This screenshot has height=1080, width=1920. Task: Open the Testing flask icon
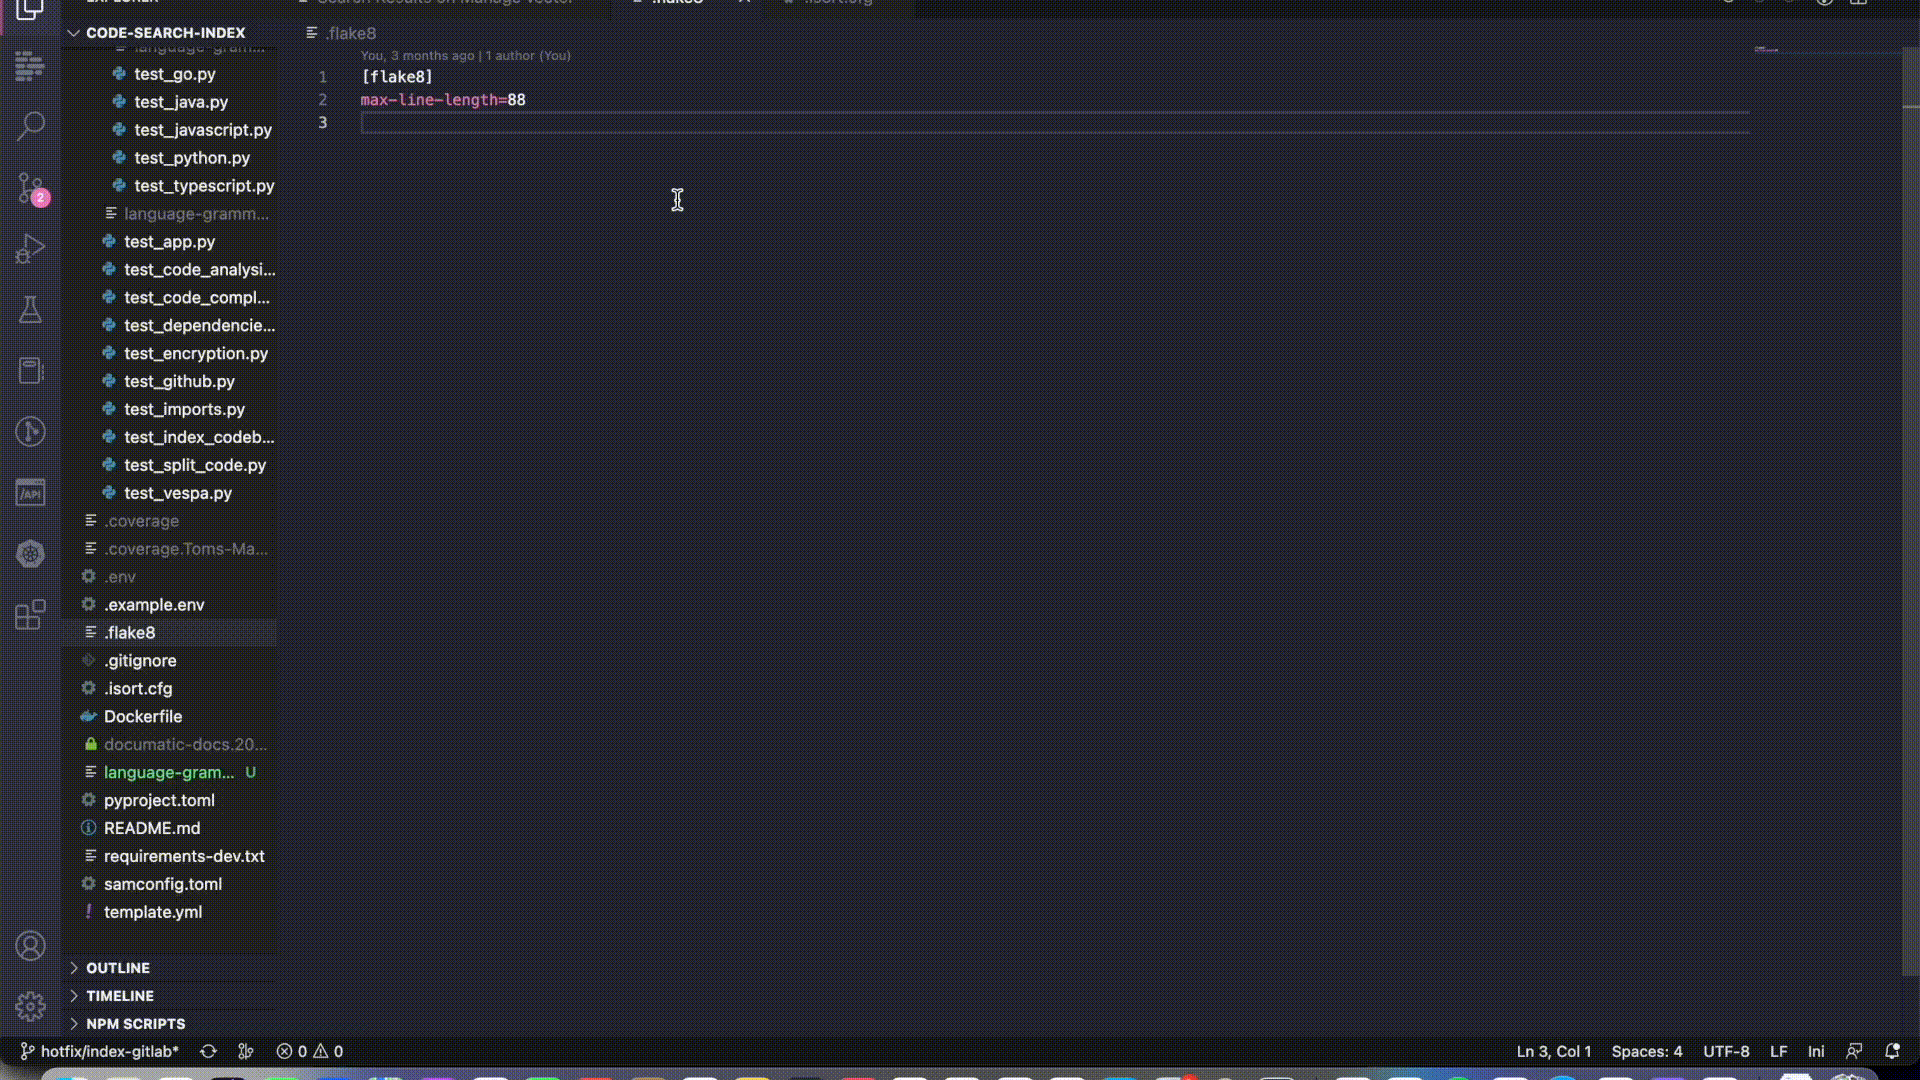click(x=31, y=310)
